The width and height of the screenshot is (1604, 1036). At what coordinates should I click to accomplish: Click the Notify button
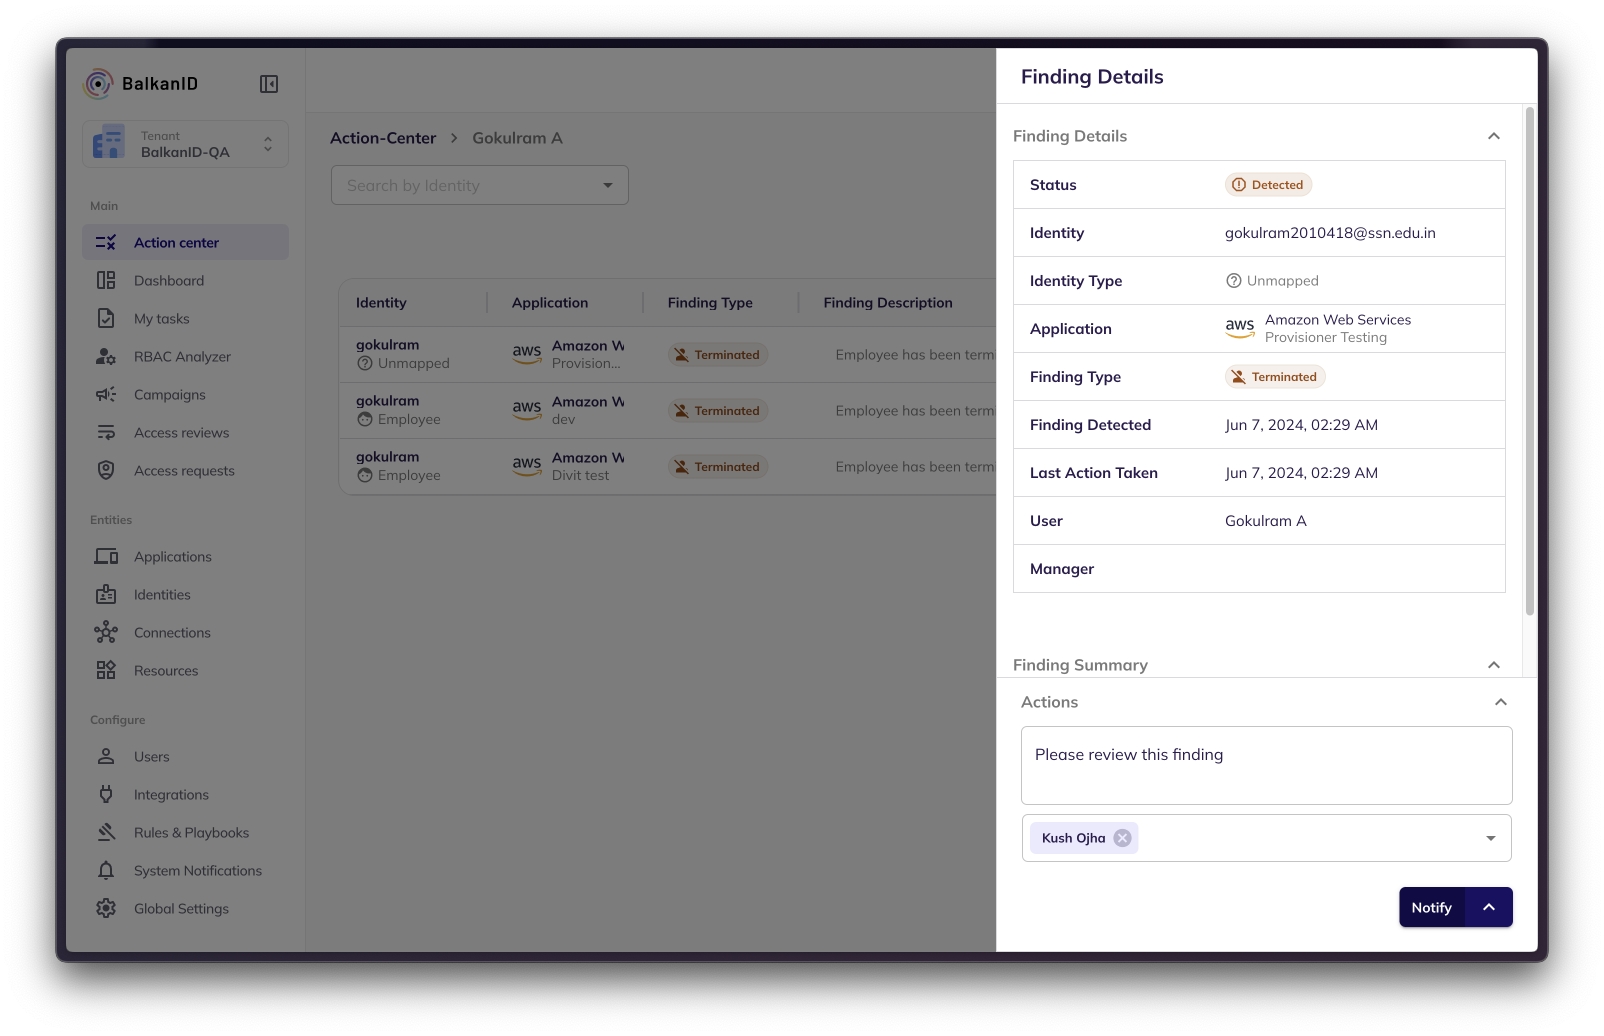pyautogui.click(x=1431, y=907)
